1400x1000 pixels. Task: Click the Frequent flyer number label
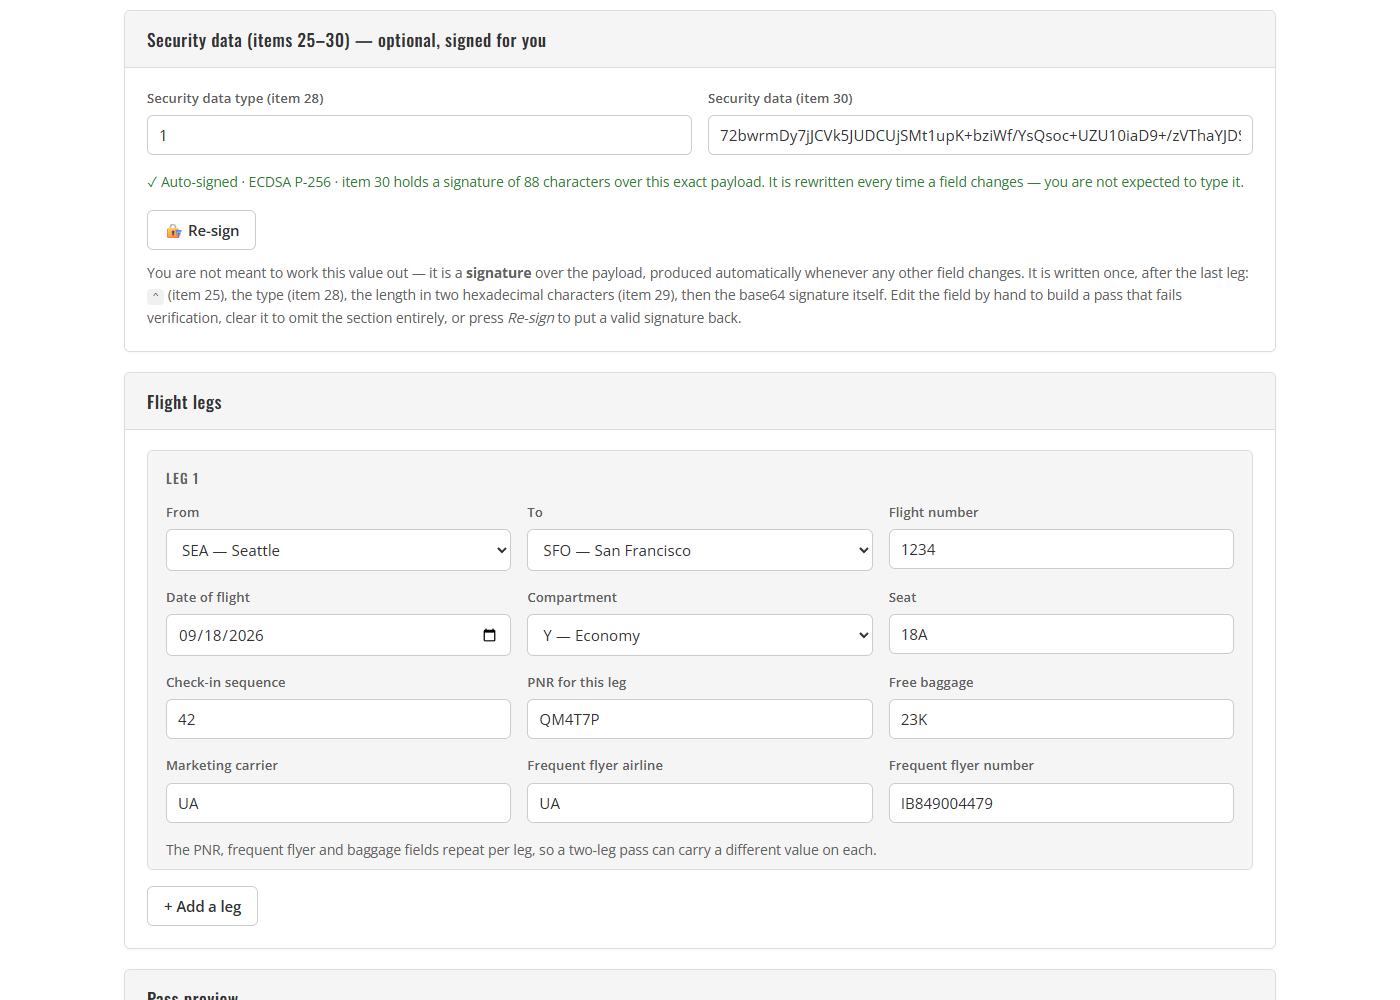pyautogui.click(x=961, y=765)
